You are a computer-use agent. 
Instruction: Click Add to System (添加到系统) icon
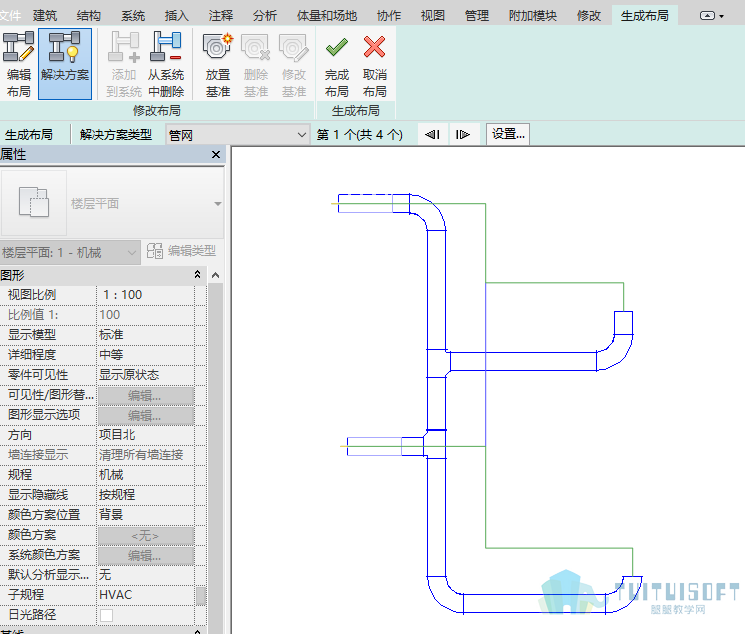(x=124, y=64)
